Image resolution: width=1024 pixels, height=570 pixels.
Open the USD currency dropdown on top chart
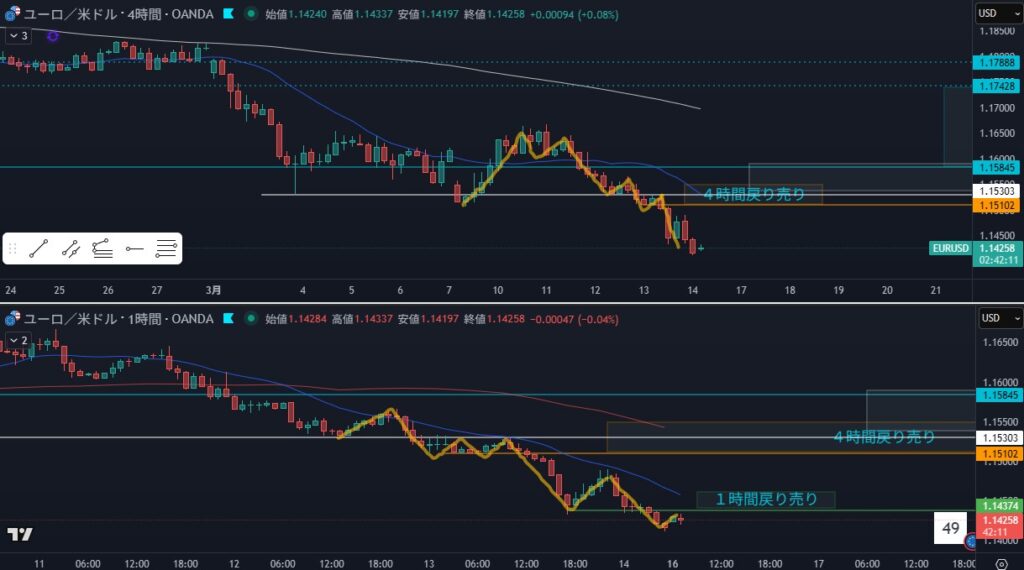coord(991,13)
